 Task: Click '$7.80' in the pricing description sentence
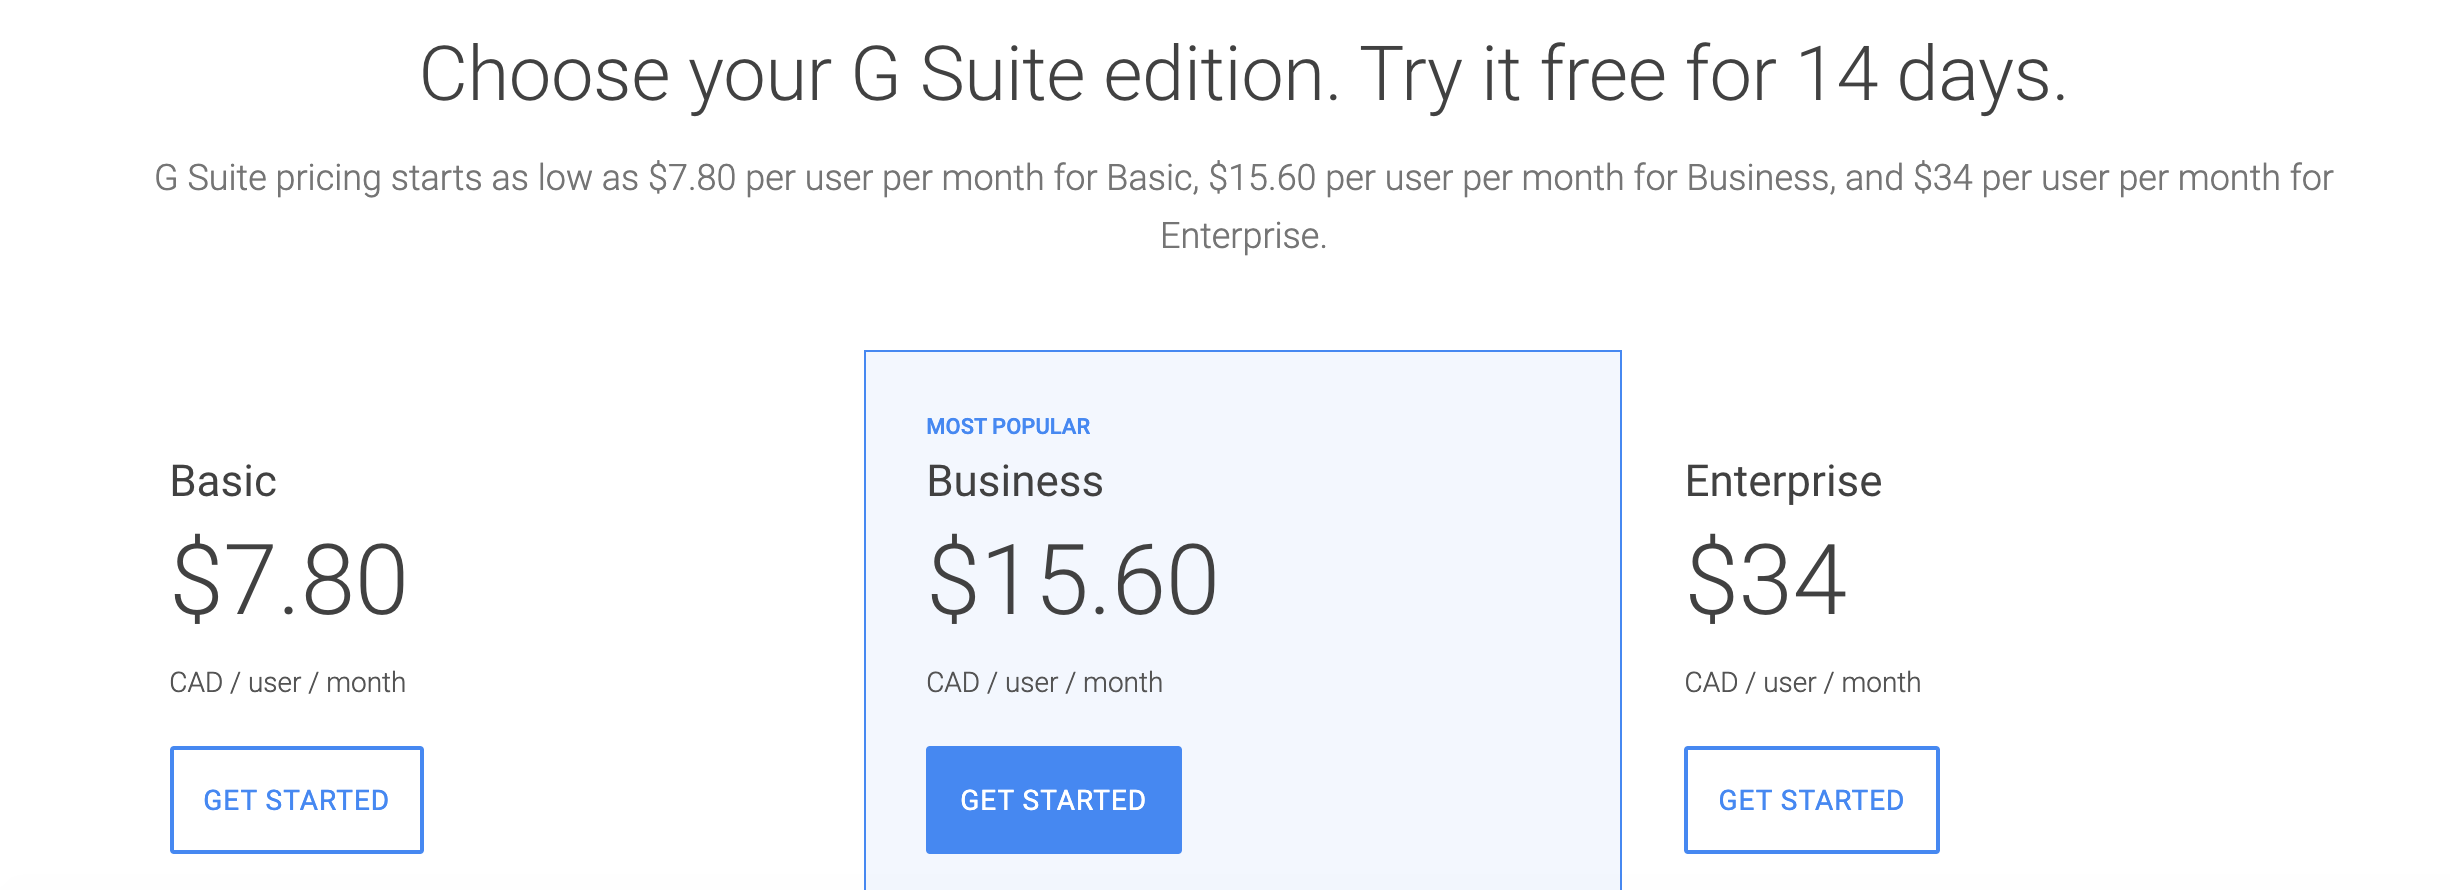[692, 178]
